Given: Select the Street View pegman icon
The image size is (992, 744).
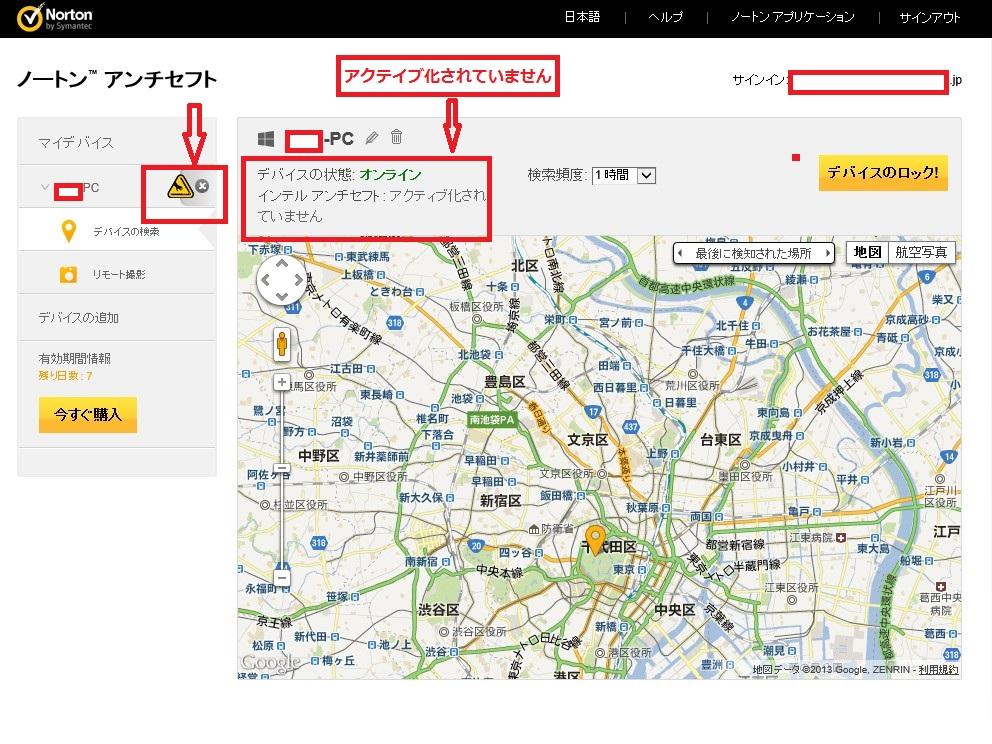Looking at the screenshot, I should tap(282, 345).
